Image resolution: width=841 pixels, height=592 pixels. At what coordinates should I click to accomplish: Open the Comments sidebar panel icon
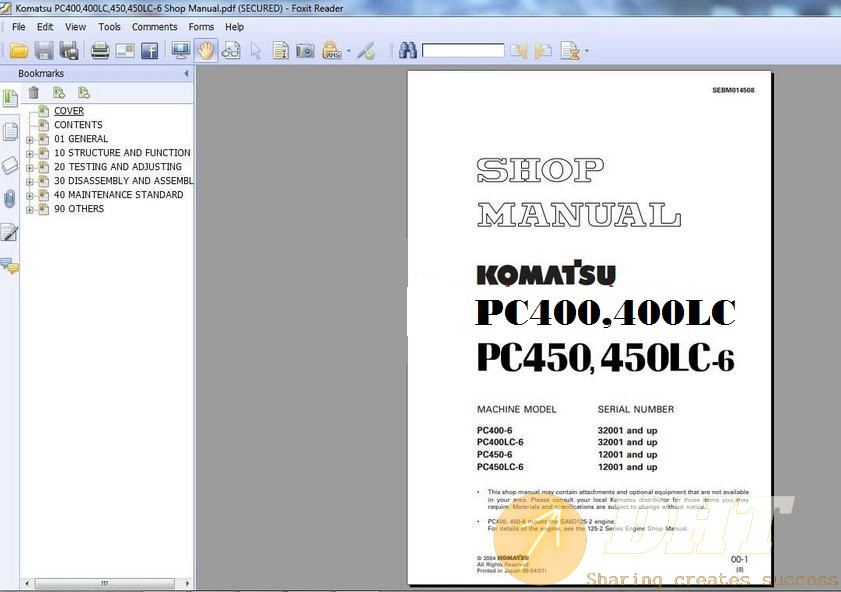click(10, 265)
